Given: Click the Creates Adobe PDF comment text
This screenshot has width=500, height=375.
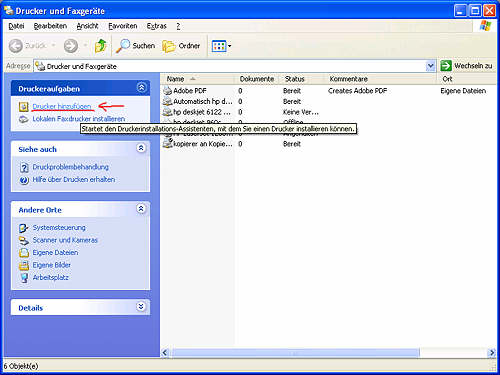Looking at the screenshot, I should pos(357,90).
